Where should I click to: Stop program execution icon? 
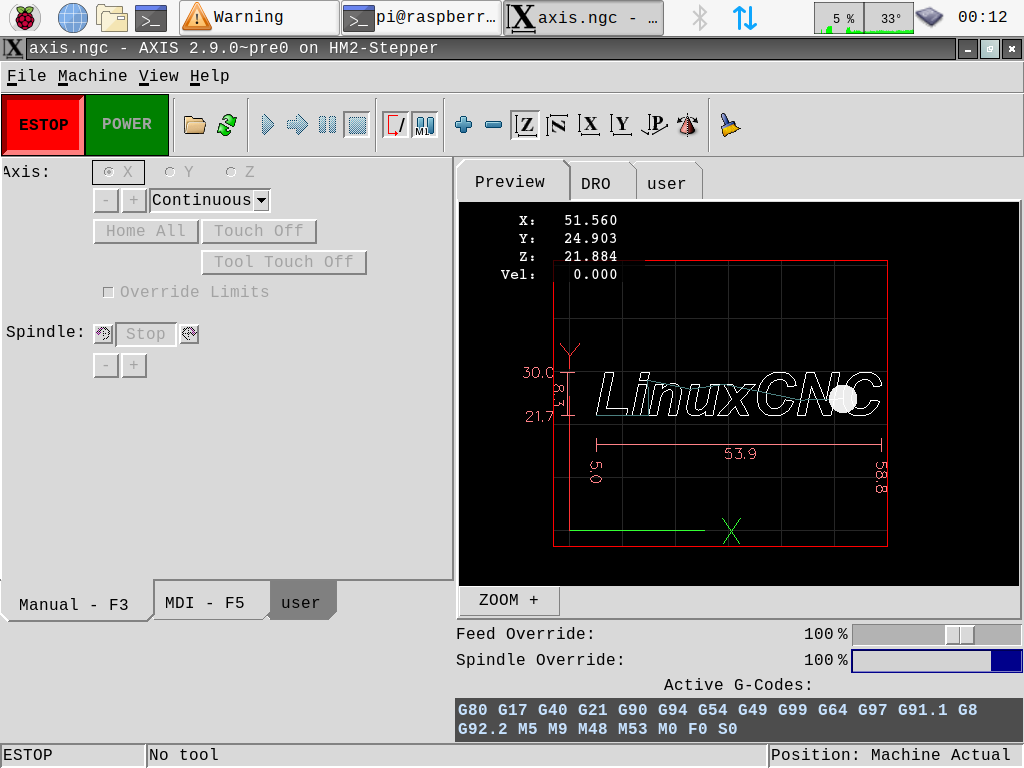[x=357, y=125]
